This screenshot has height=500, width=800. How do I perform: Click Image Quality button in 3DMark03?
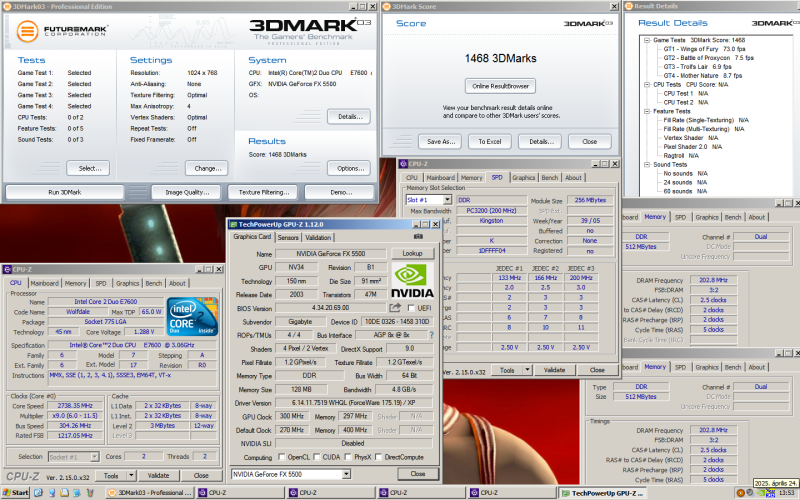tap(187, 192)
